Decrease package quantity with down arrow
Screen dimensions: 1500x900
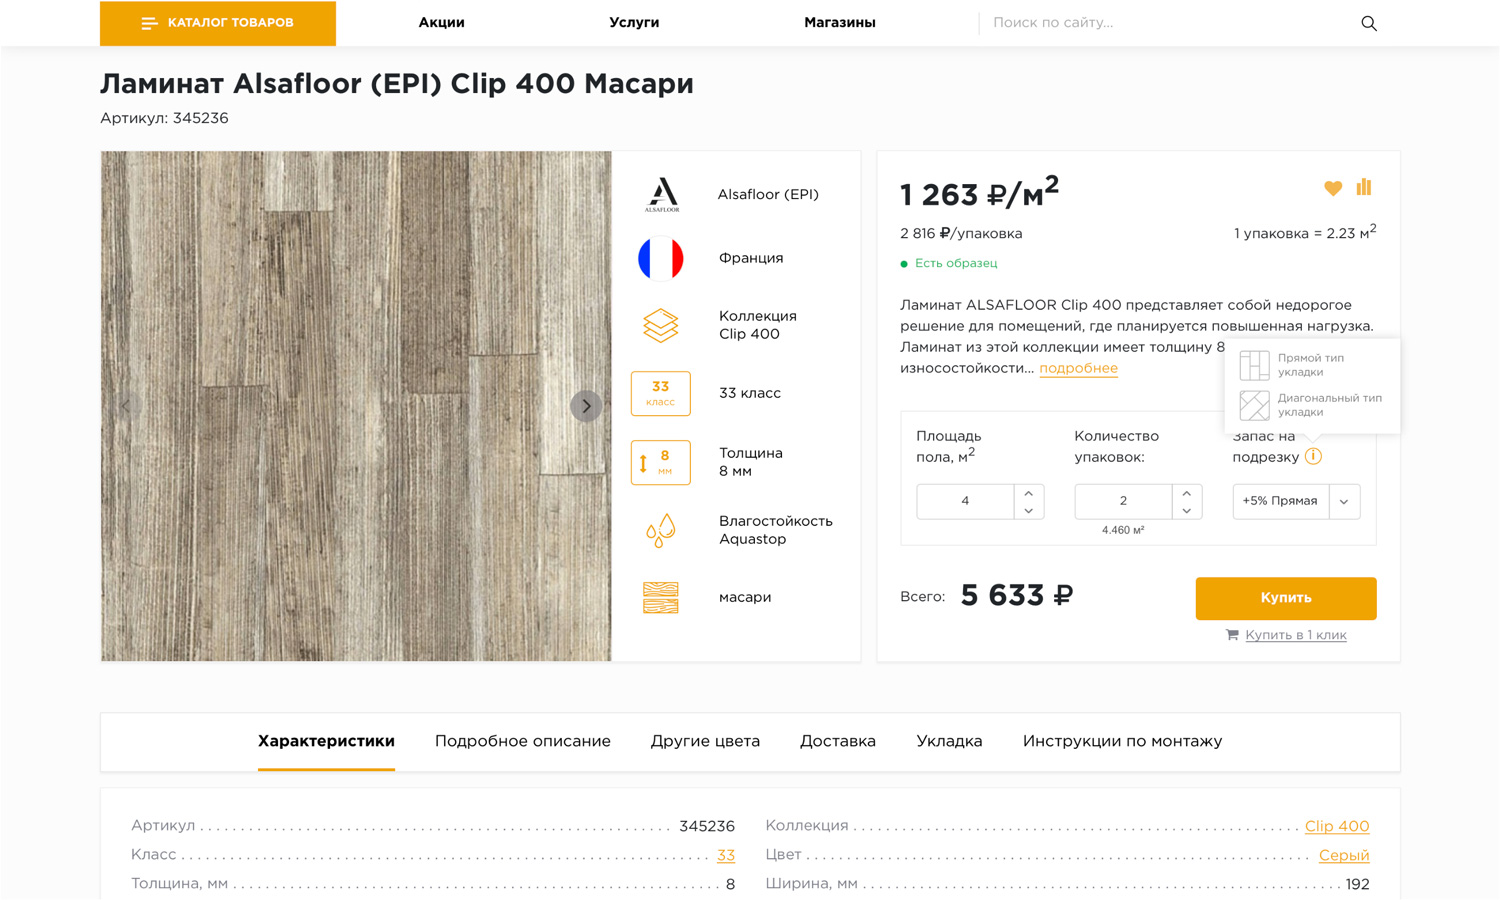pyautogui.click(x=1186, y=511)
